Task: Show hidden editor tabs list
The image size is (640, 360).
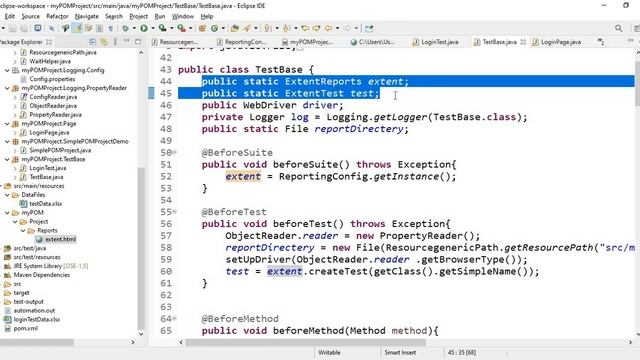Action: [600, 42]
